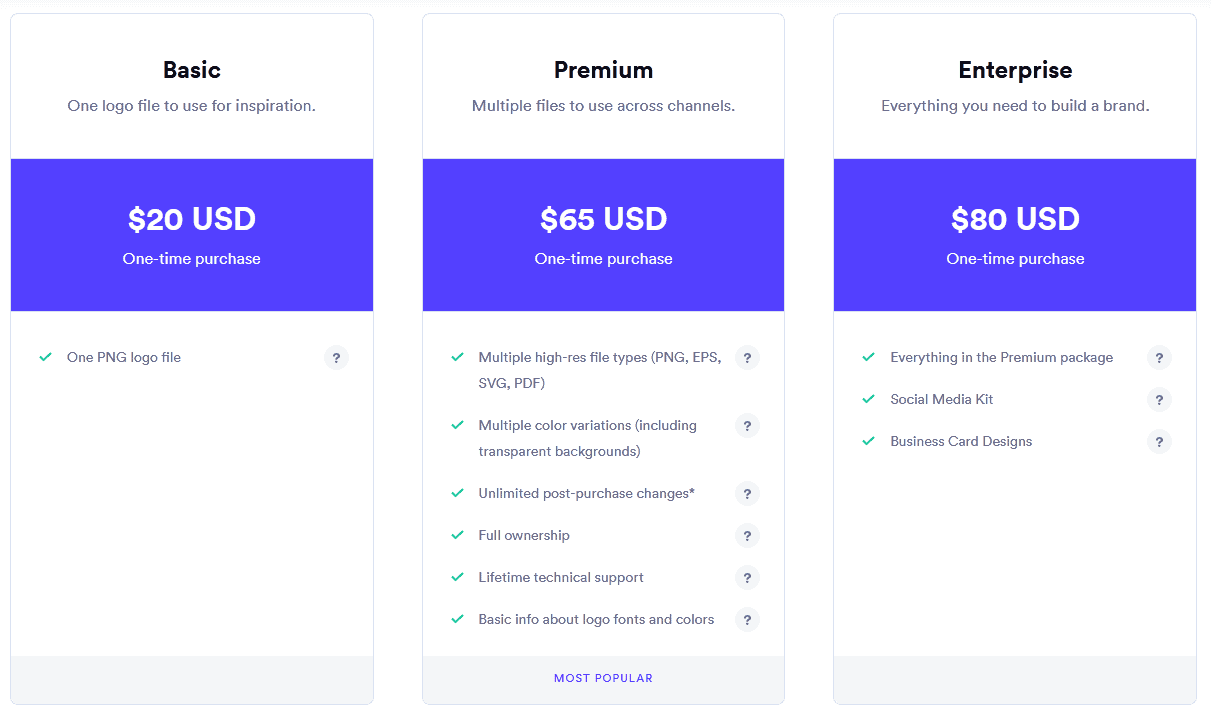1211x714 pixels.
Task: Click One-time purchase under the $80 price
Action: point(1015,258)
